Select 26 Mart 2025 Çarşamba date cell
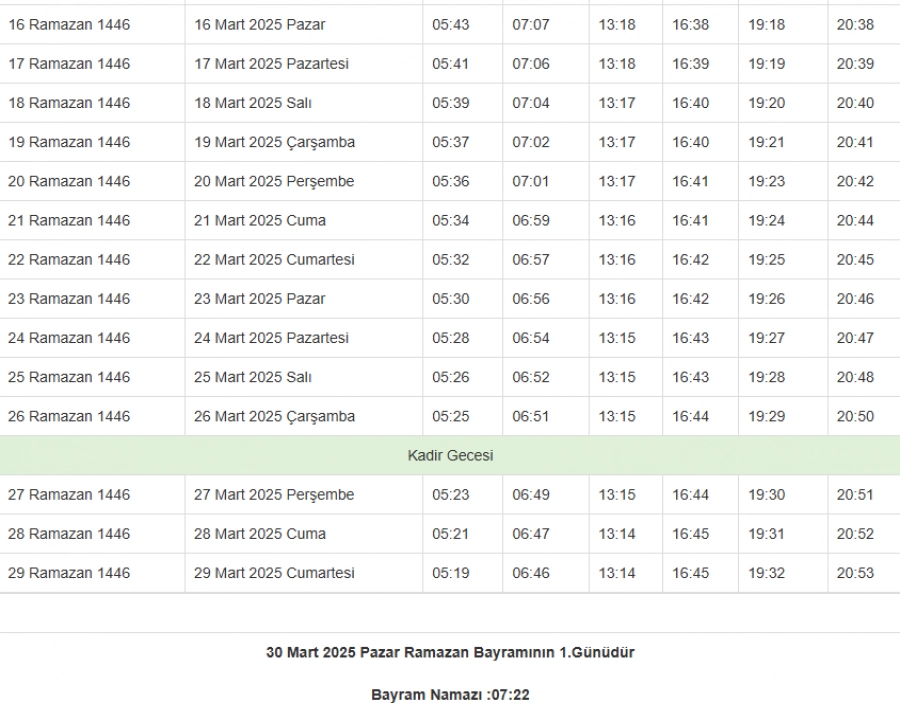Image resolution: width=900 pixels, height=703 pixels. [274, 416]
